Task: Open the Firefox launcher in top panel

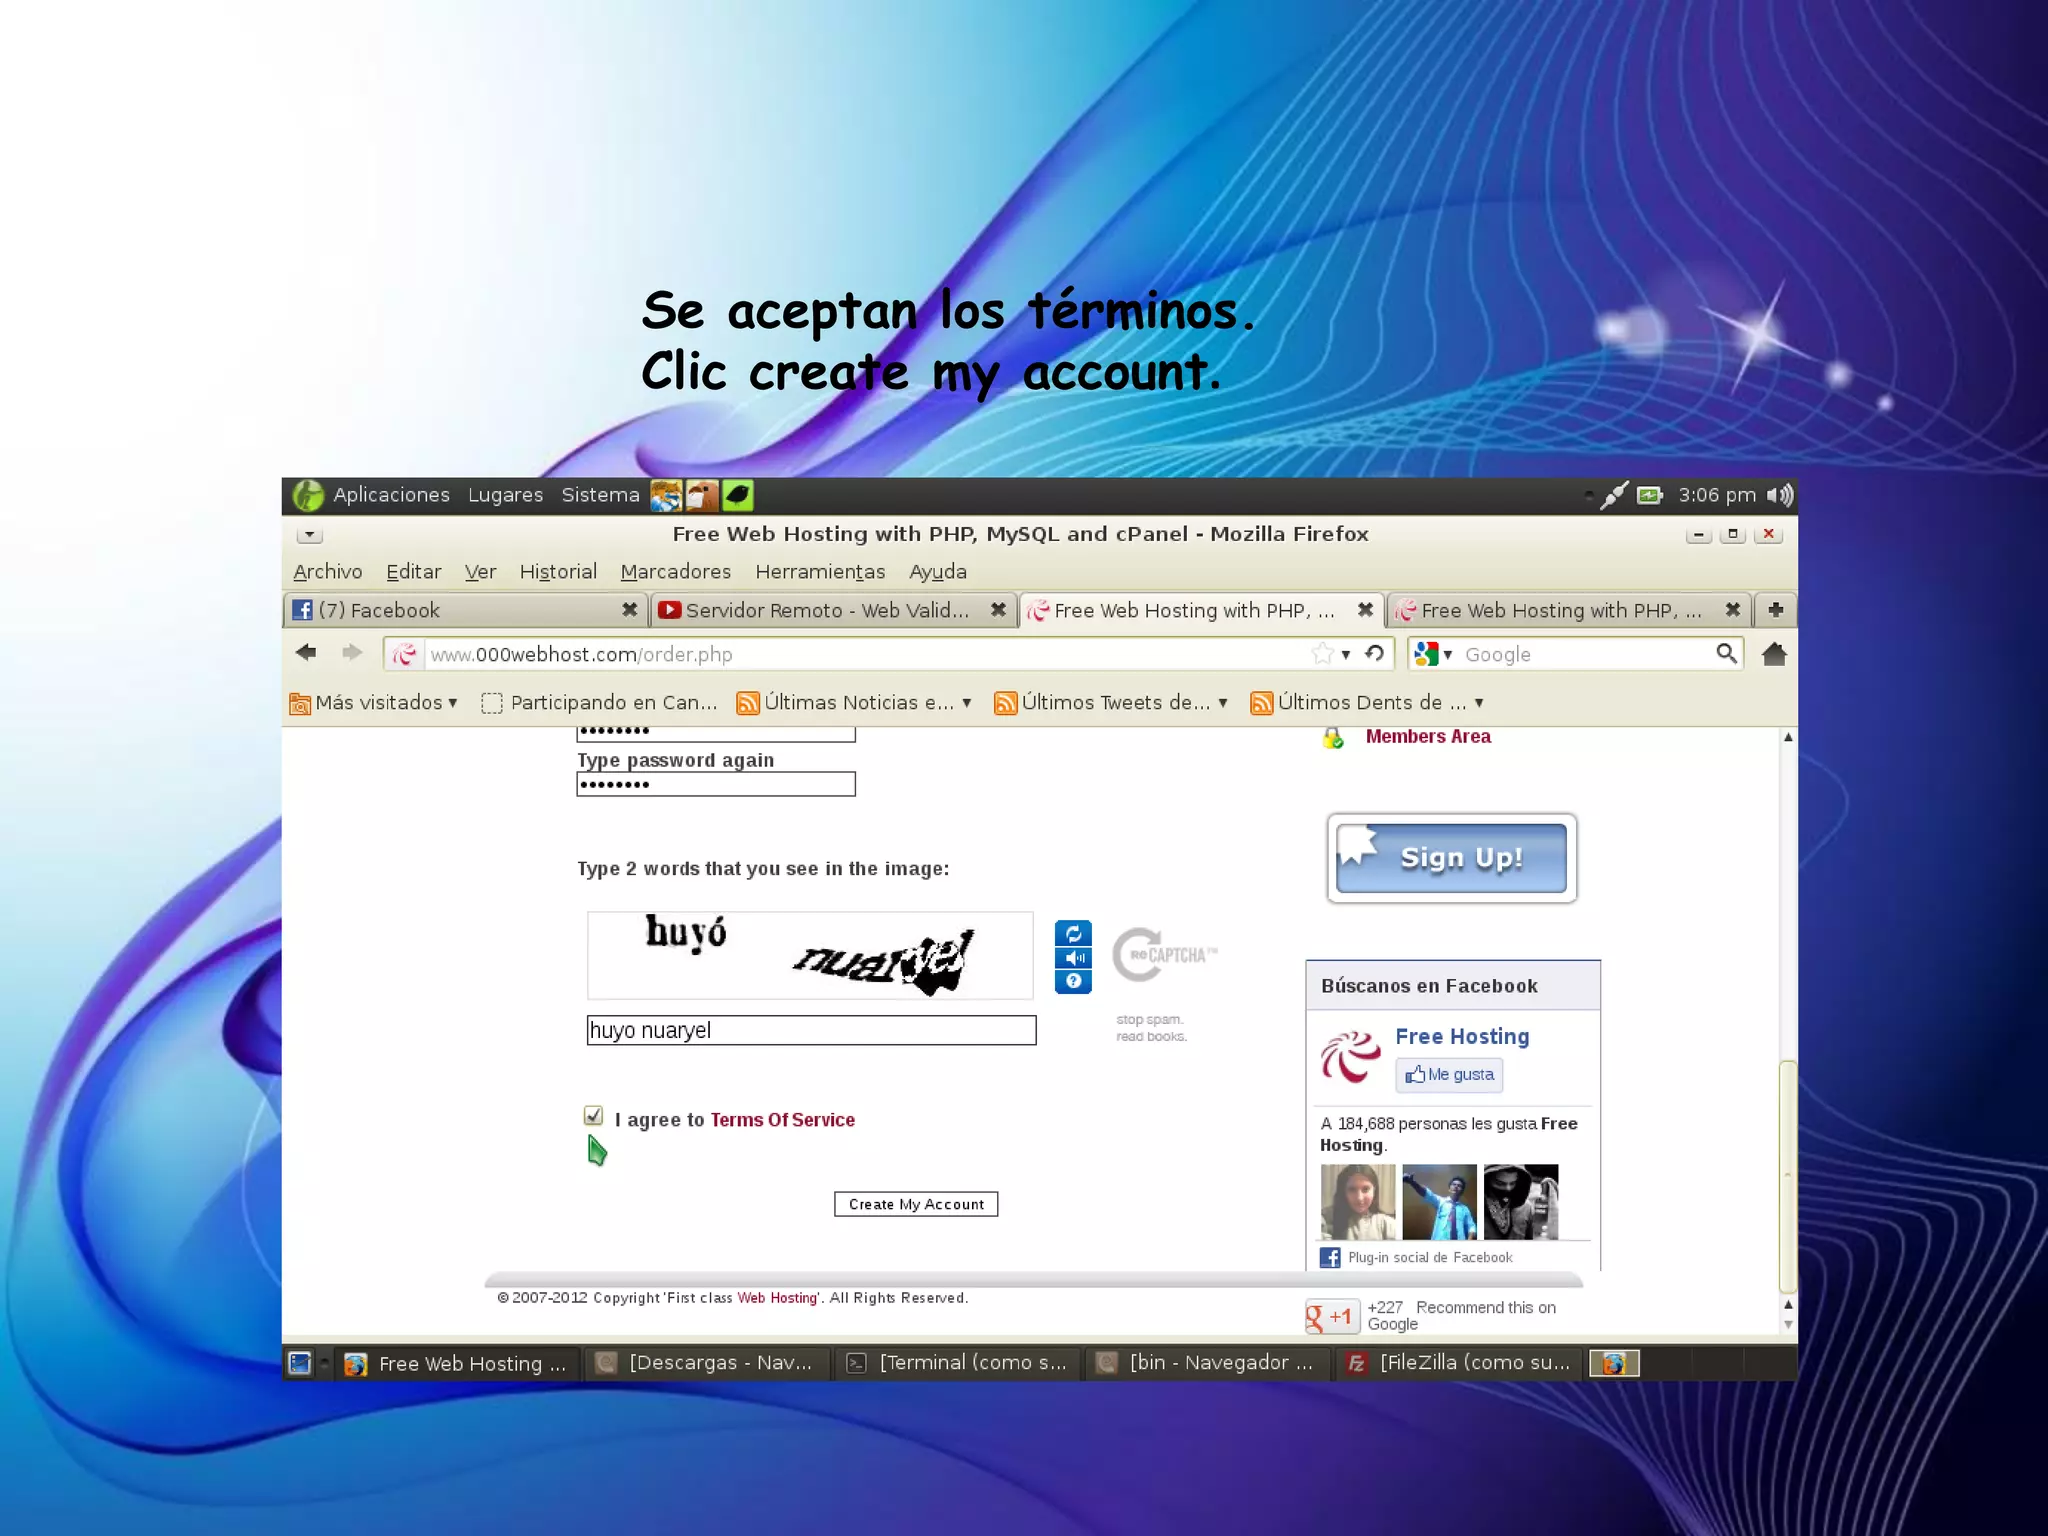Action: (x=666, y=495)
